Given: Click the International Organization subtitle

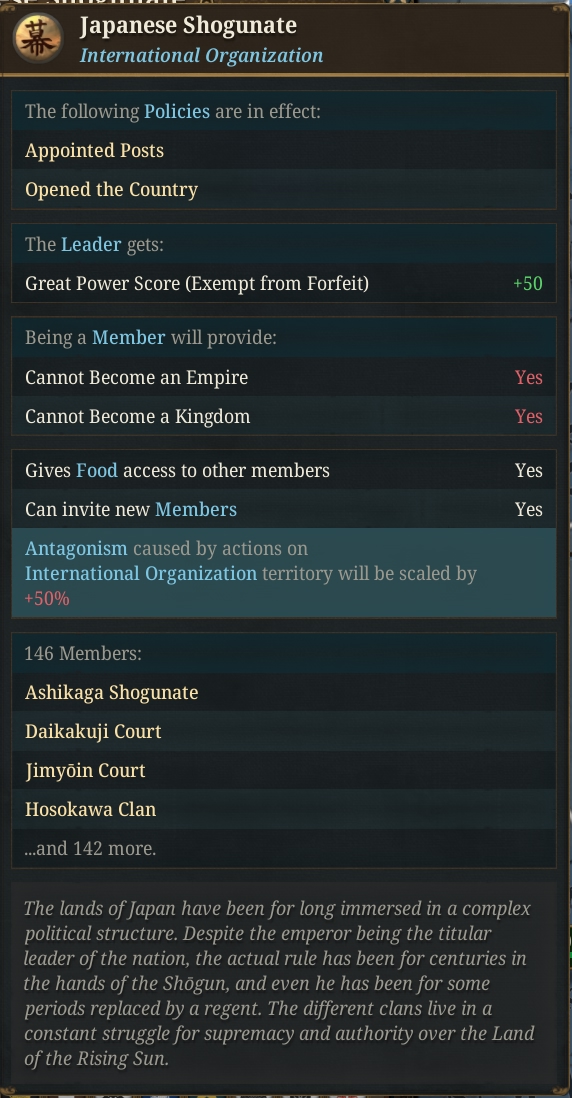Looking at the screenshot, I should pyautogui.click(x=202, y=55).
